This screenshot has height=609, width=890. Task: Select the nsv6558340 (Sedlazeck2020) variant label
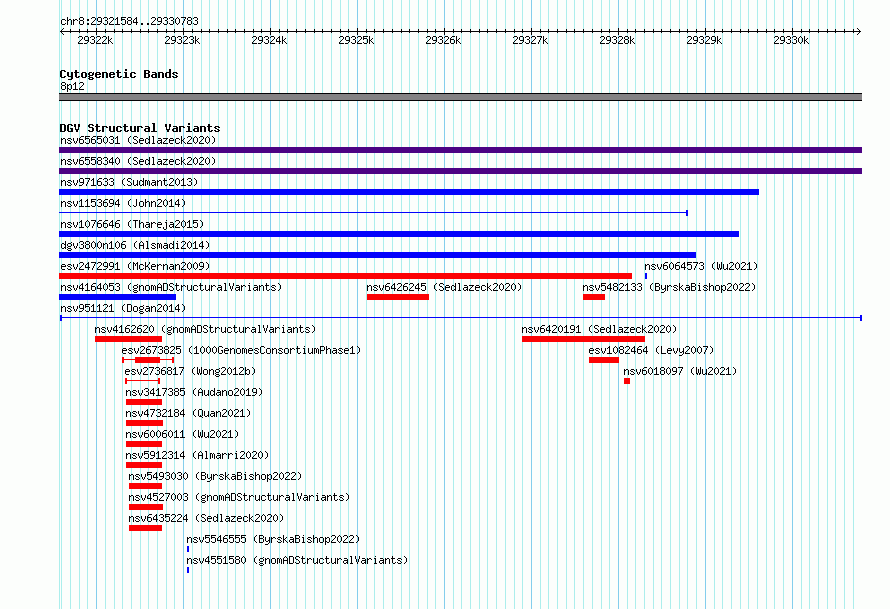[138, 161]
